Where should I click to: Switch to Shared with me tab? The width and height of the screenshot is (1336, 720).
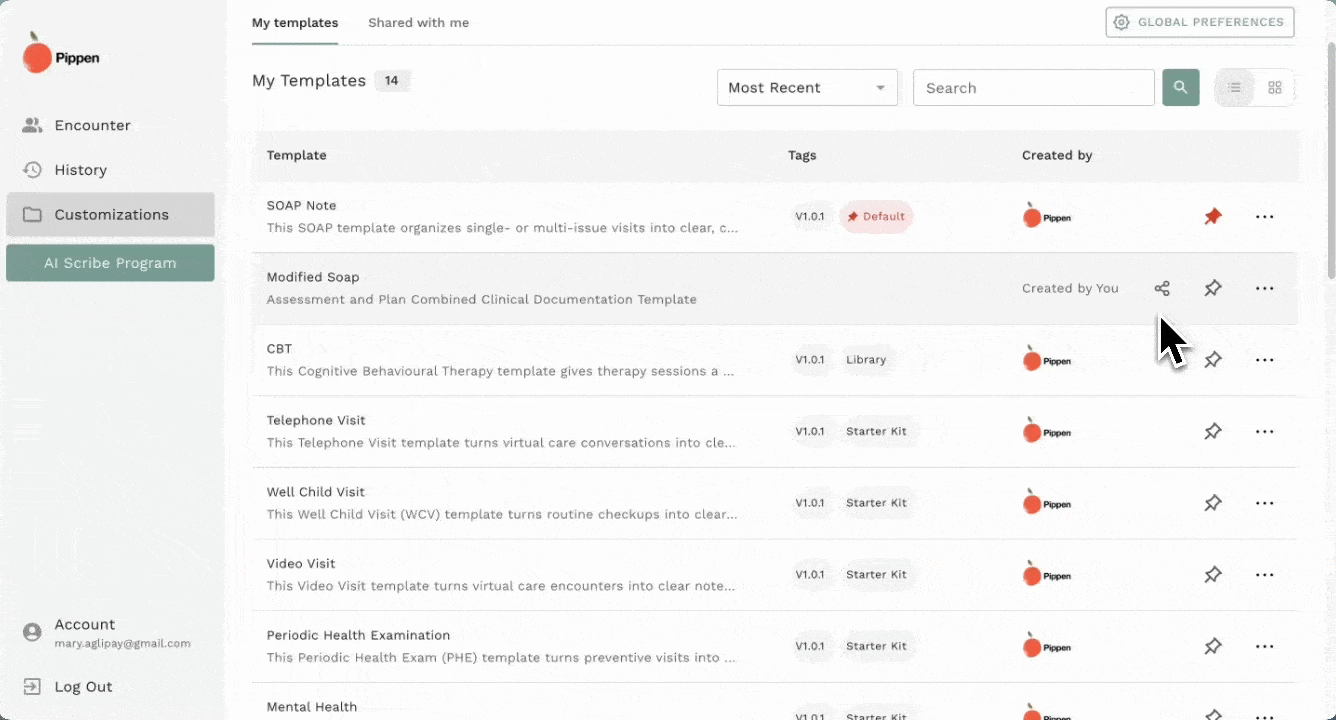tap(418, 23)
